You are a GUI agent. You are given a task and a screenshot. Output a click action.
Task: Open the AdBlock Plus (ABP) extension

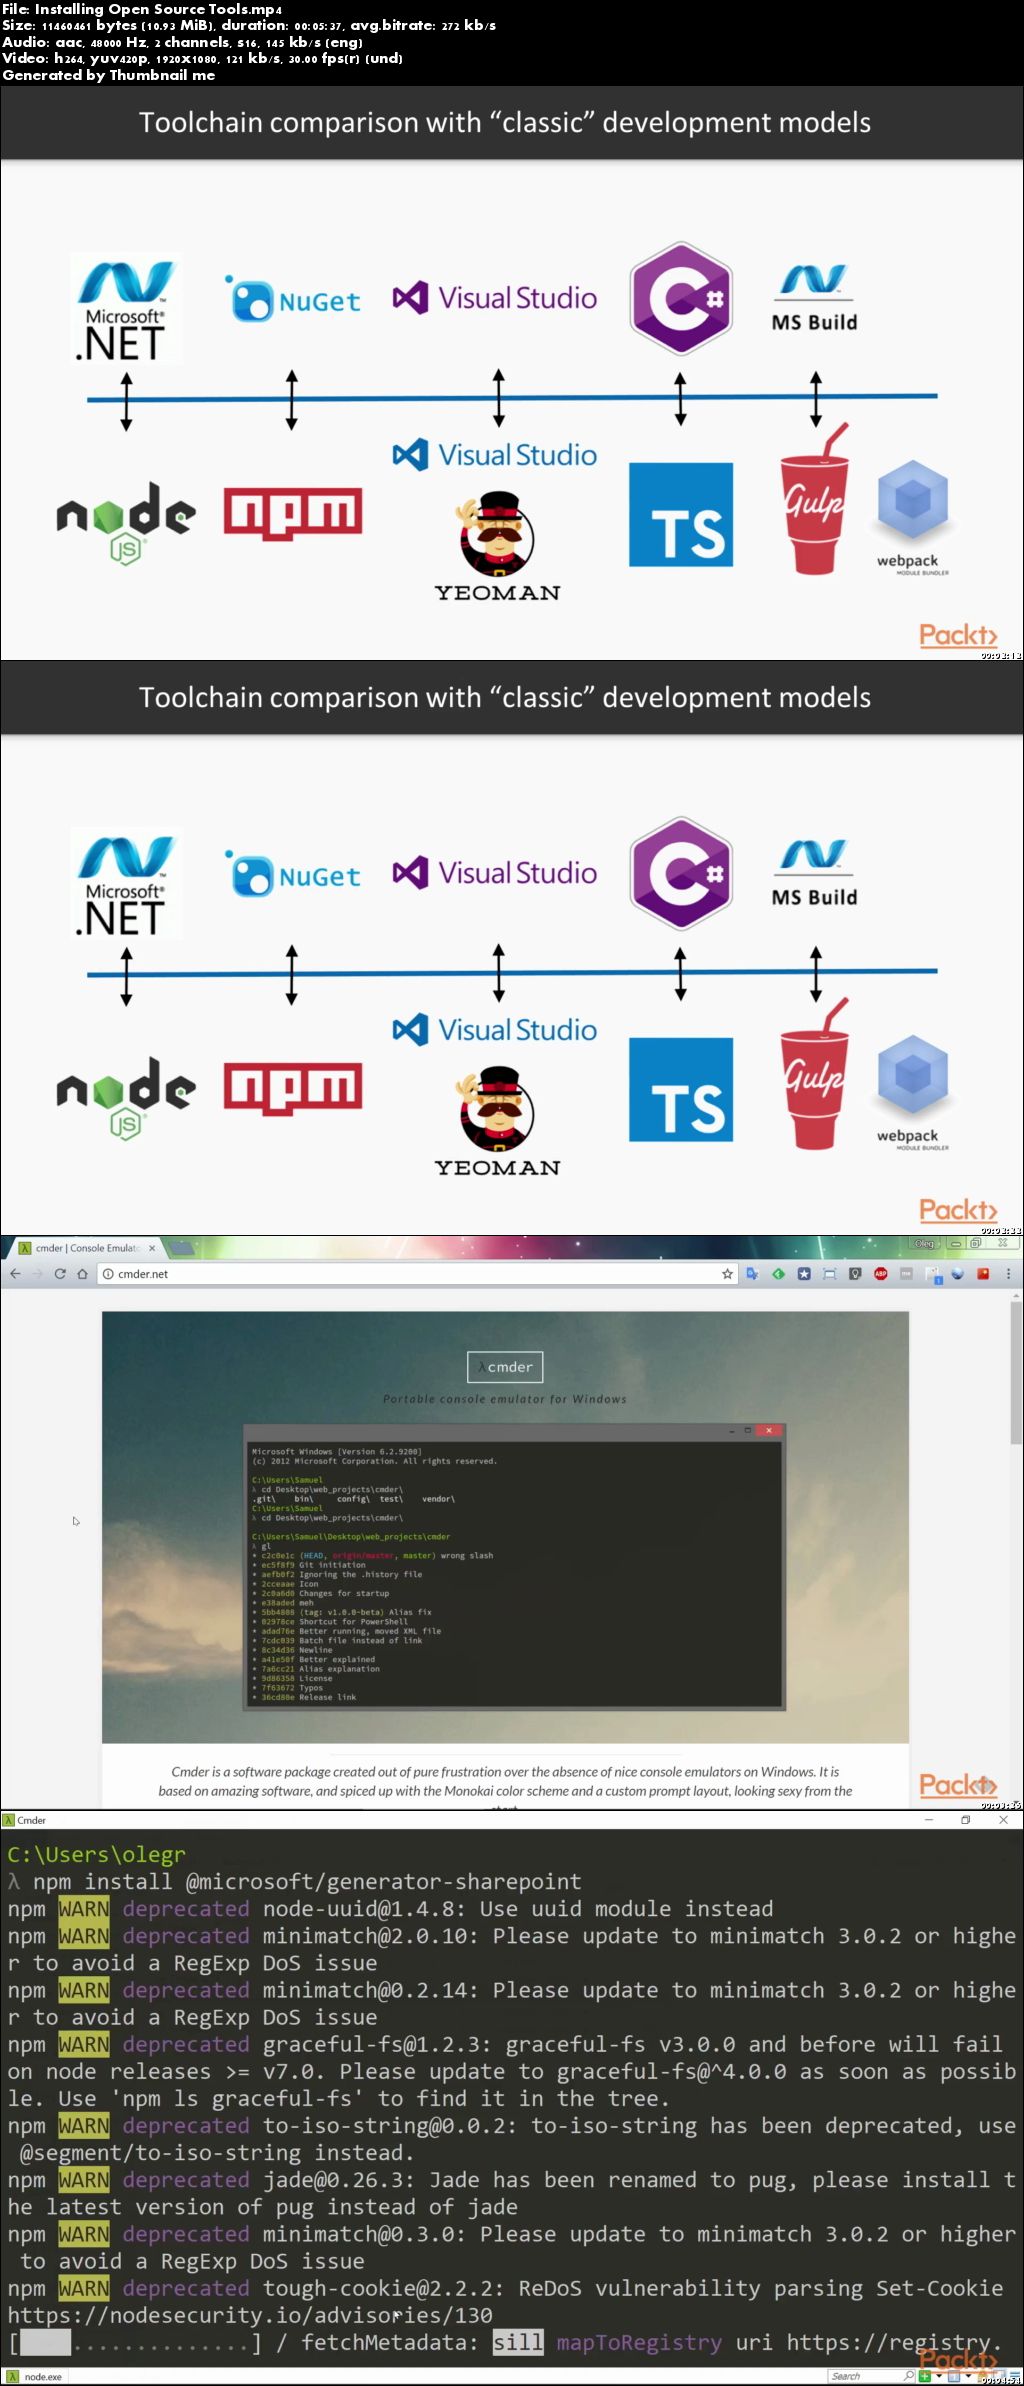point(880,1274)
